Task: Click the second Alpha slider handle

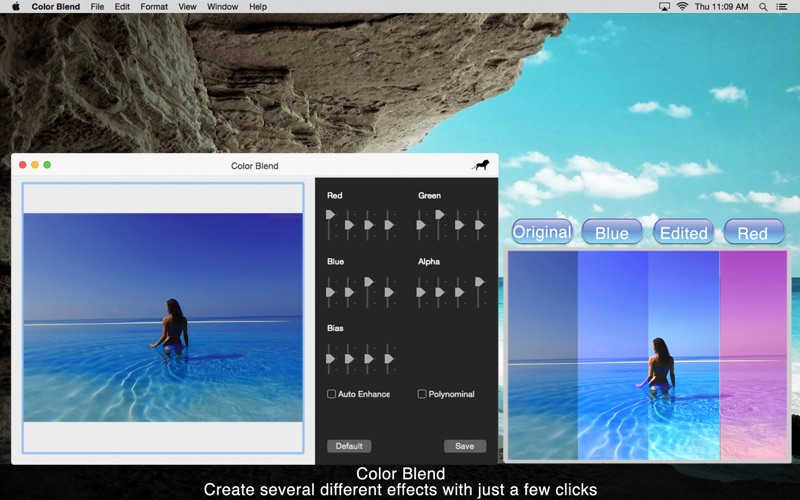Action: 439,292
